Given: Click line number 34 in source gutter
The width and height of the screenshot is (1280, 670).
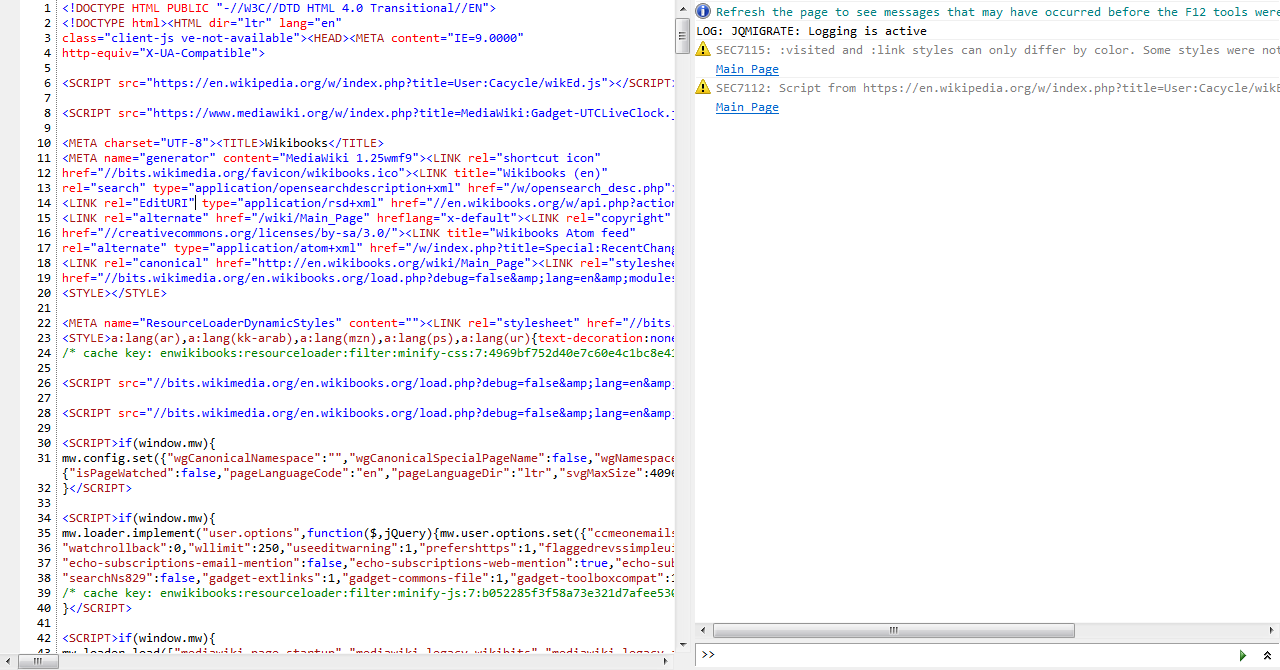Looking at the screenshot, I should (44, 518).
